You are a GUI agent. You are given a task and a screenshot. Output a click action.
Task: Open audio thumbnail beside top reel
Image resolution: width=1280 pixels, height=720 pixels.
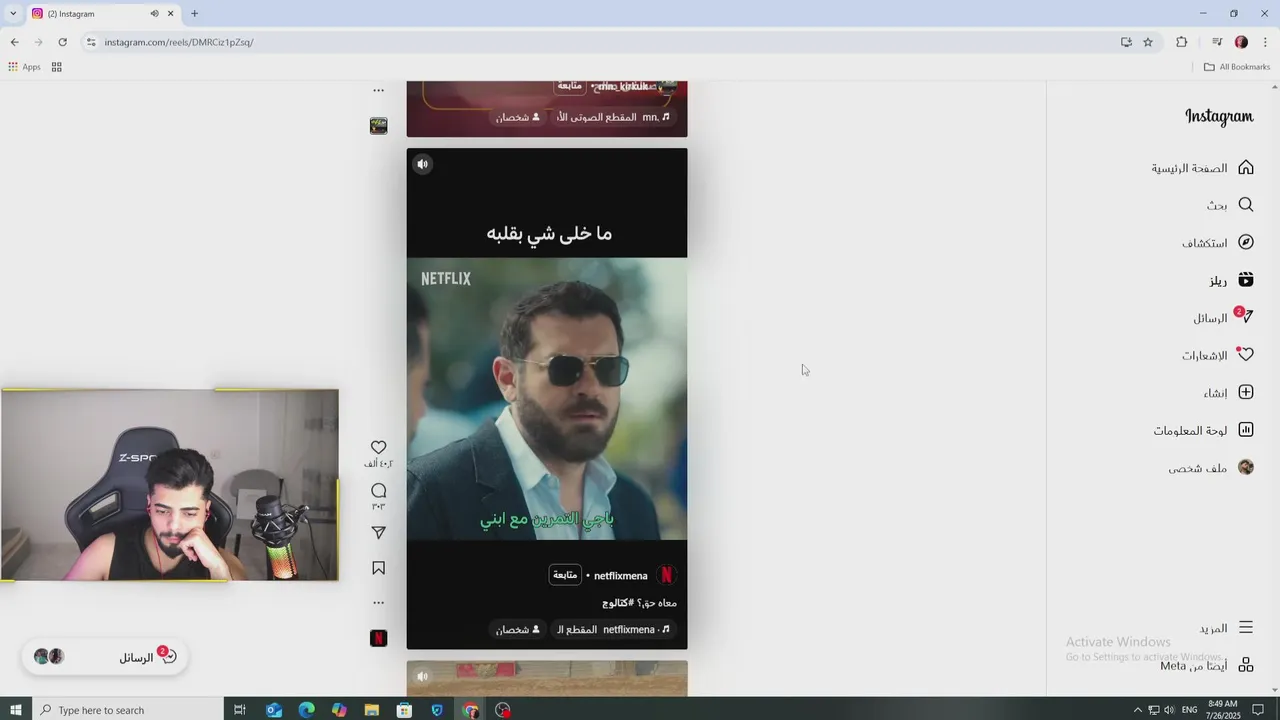click(x=378, y=126)
